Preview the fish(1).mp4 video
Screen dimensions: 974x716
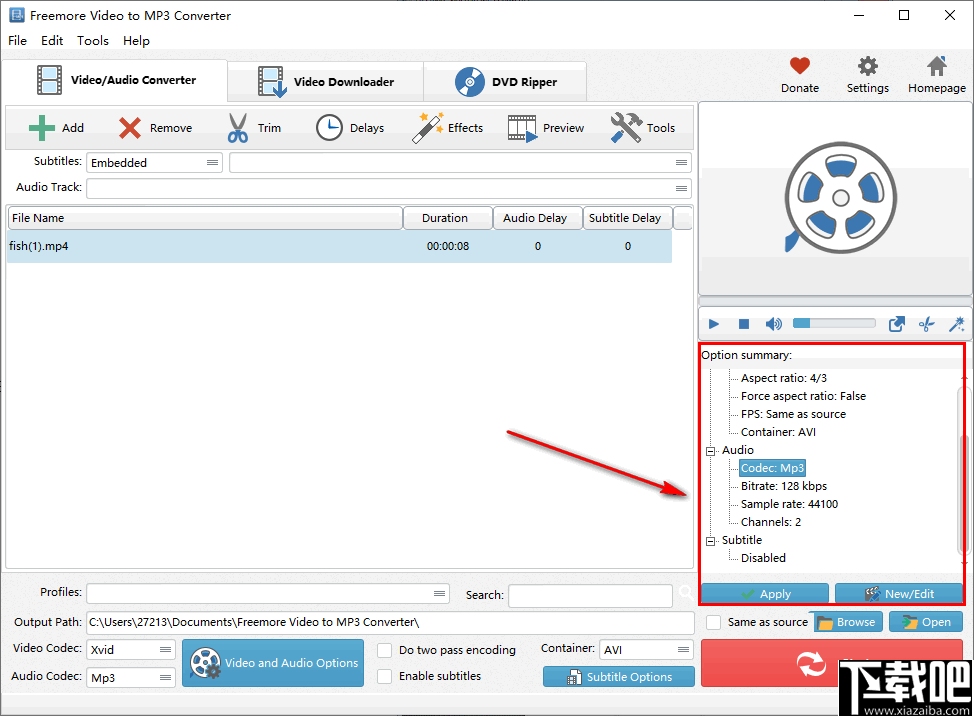(546, 127)
